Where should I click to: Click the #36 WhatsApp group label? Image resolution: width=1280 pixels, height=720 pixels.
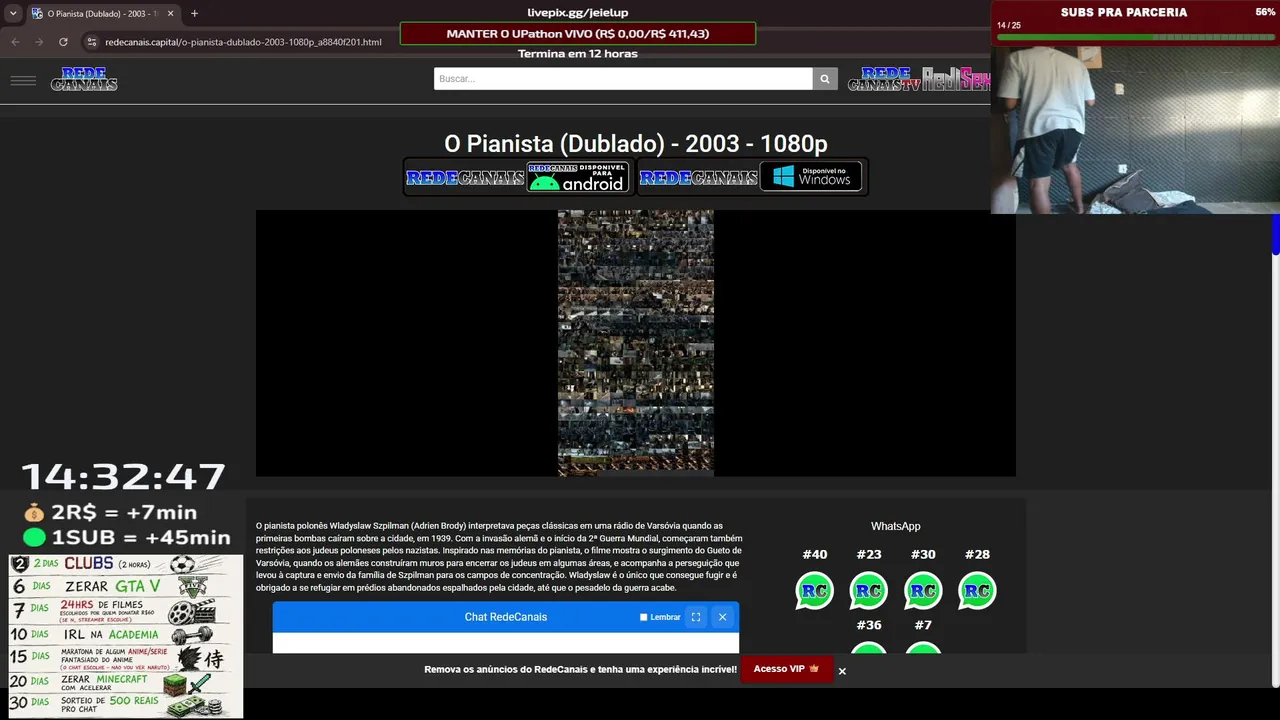(x=869, y=625)
